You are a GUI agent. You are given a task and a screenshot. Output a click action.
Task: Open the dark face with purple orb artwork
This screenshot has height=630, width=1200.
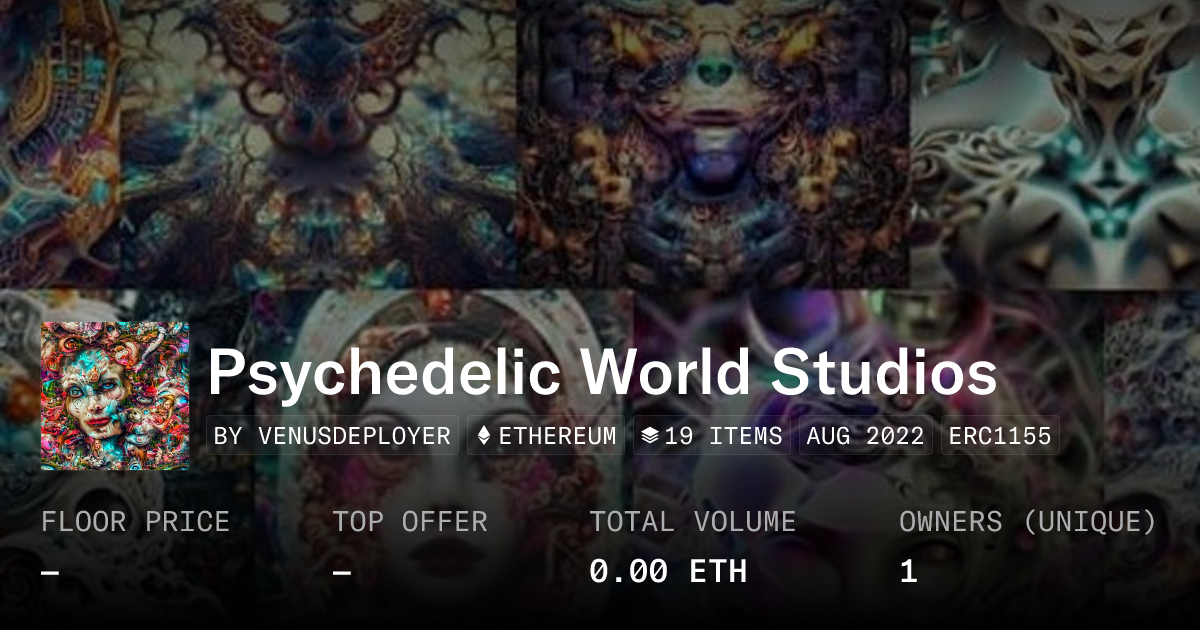713,144
